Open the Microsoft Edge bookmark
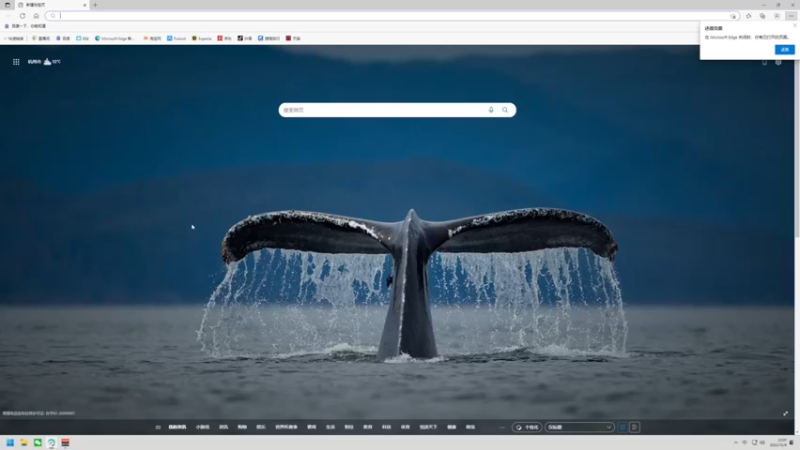This screenshot has height=450, width=800. click(115, 38)
